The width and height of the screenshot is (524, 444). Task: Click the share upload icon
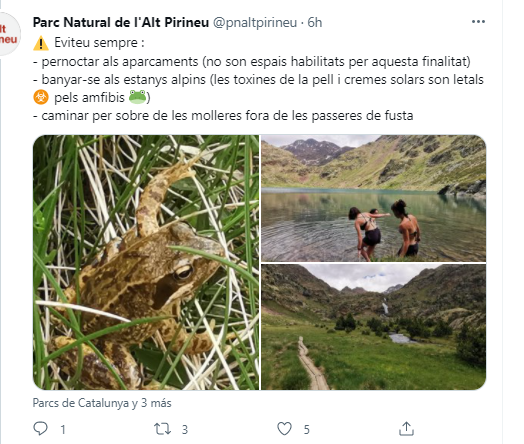click(406, 429)
